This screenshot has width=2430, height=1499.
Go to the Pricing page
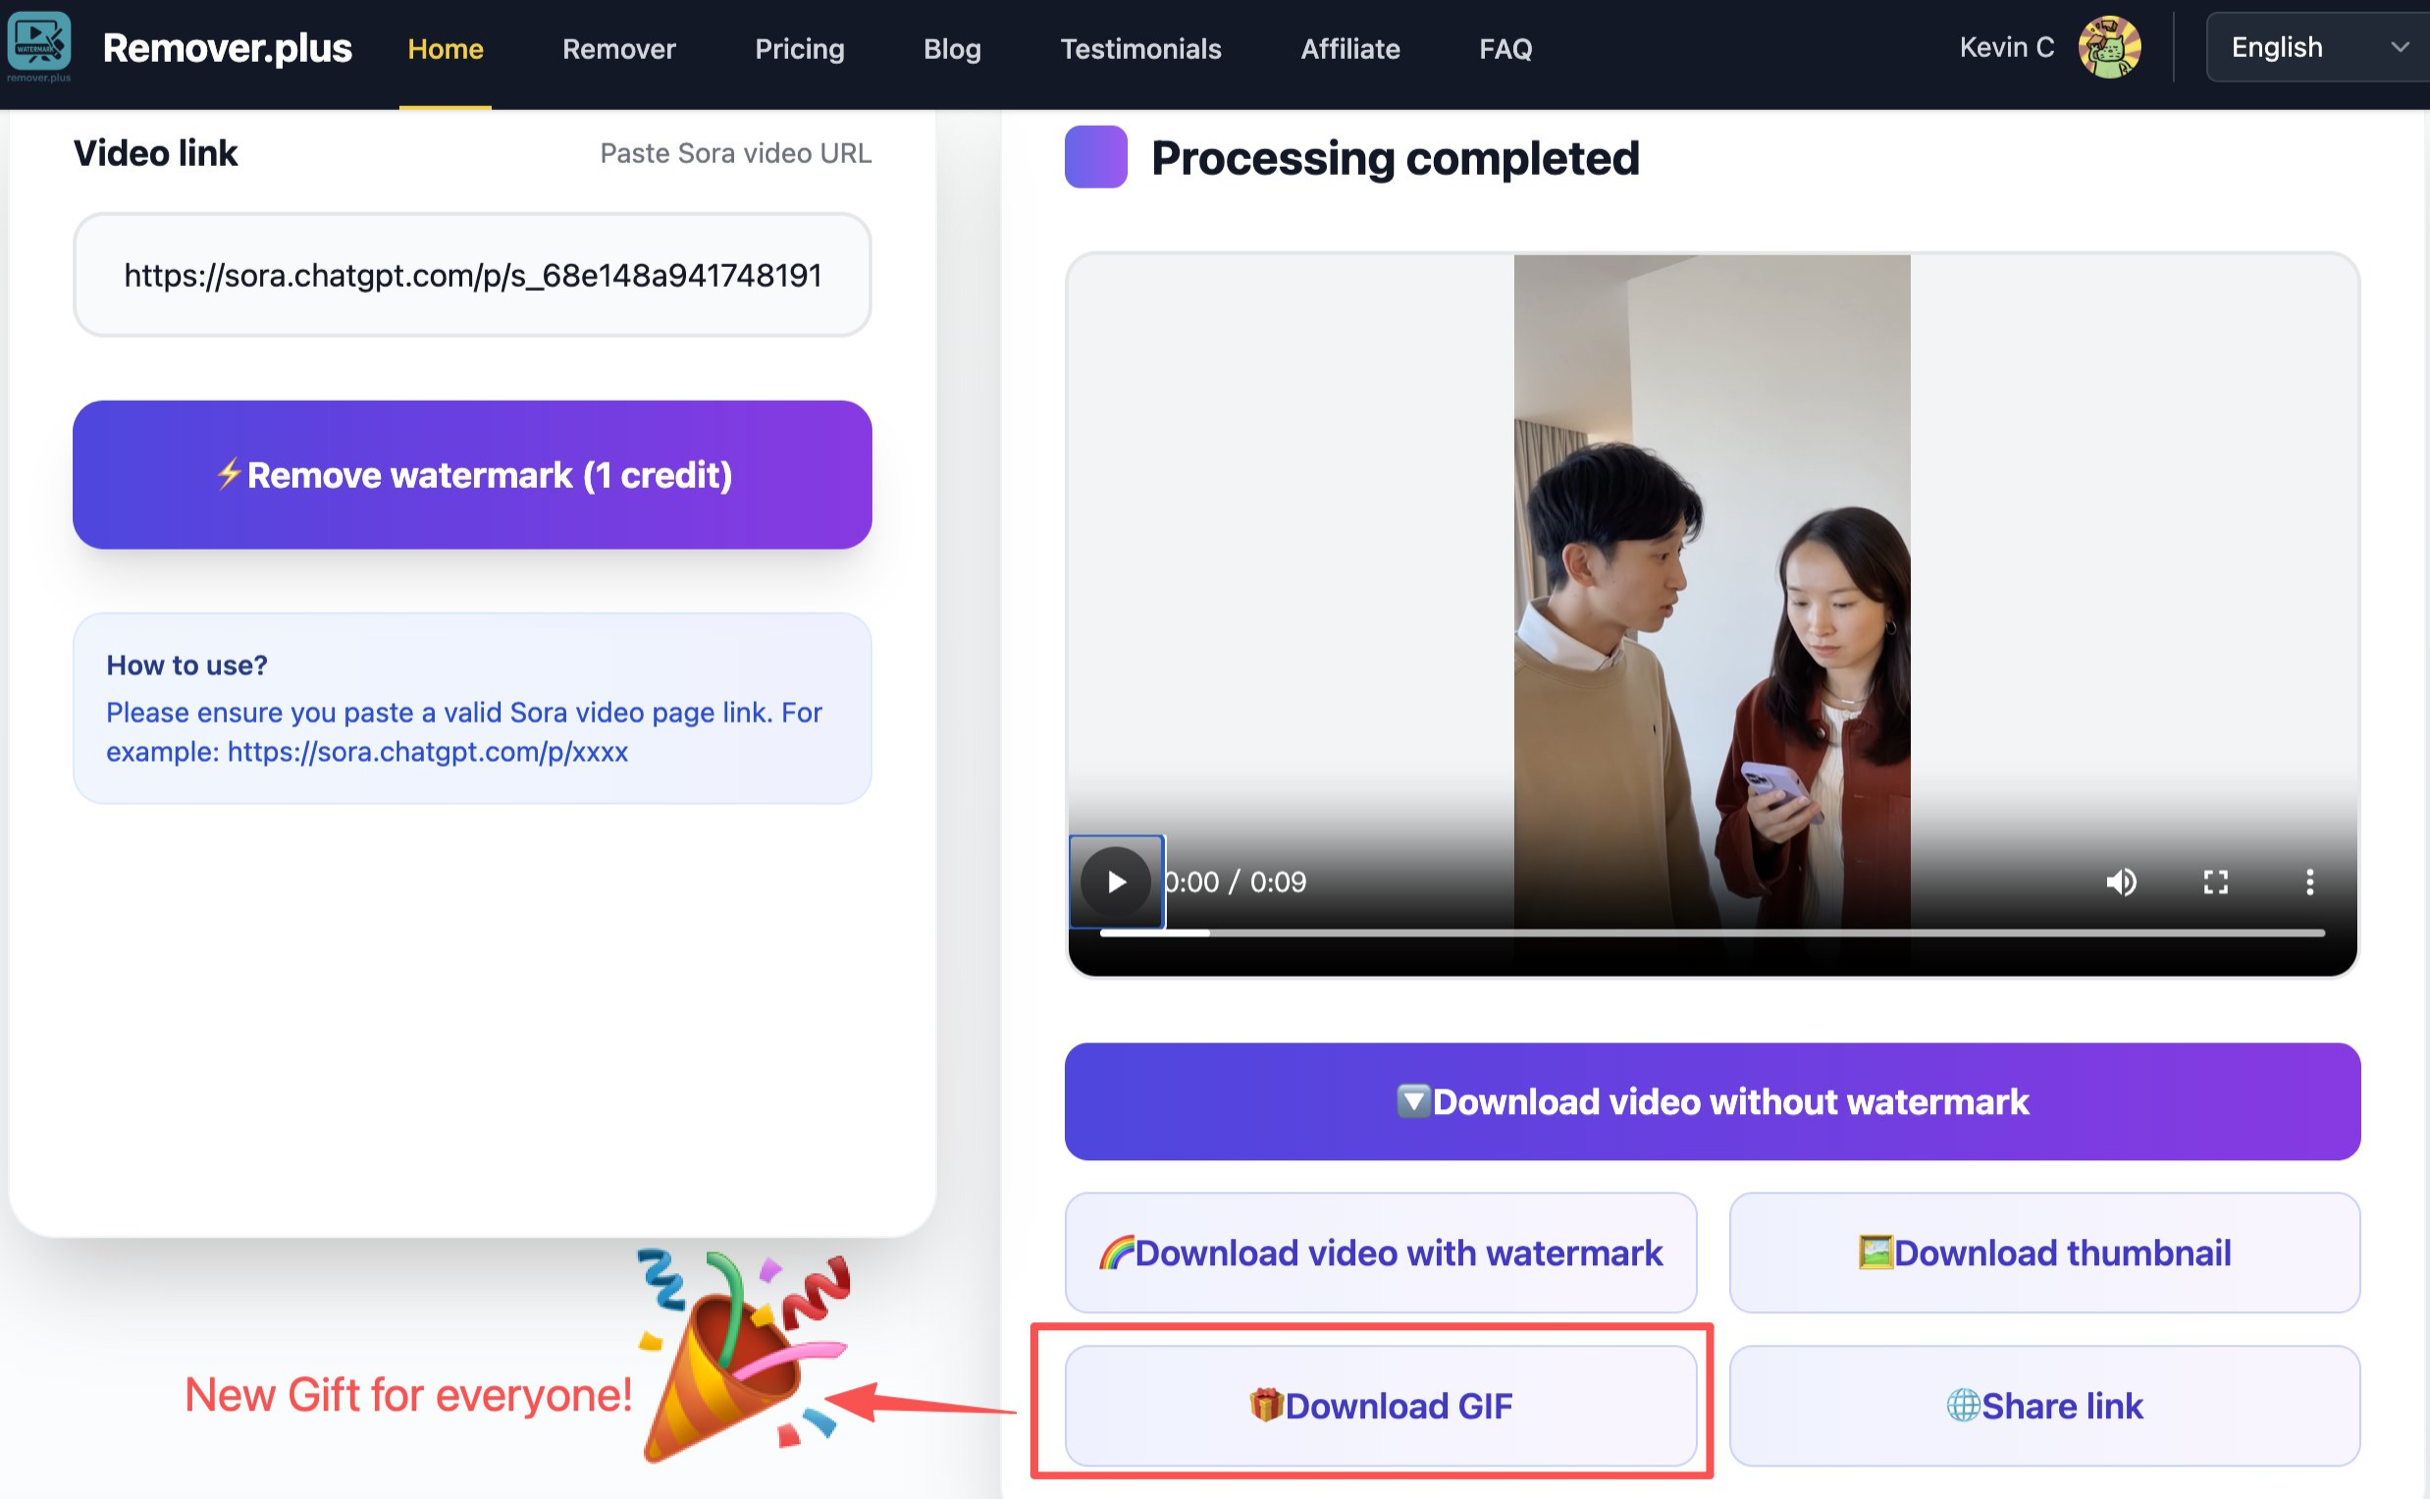799,49
